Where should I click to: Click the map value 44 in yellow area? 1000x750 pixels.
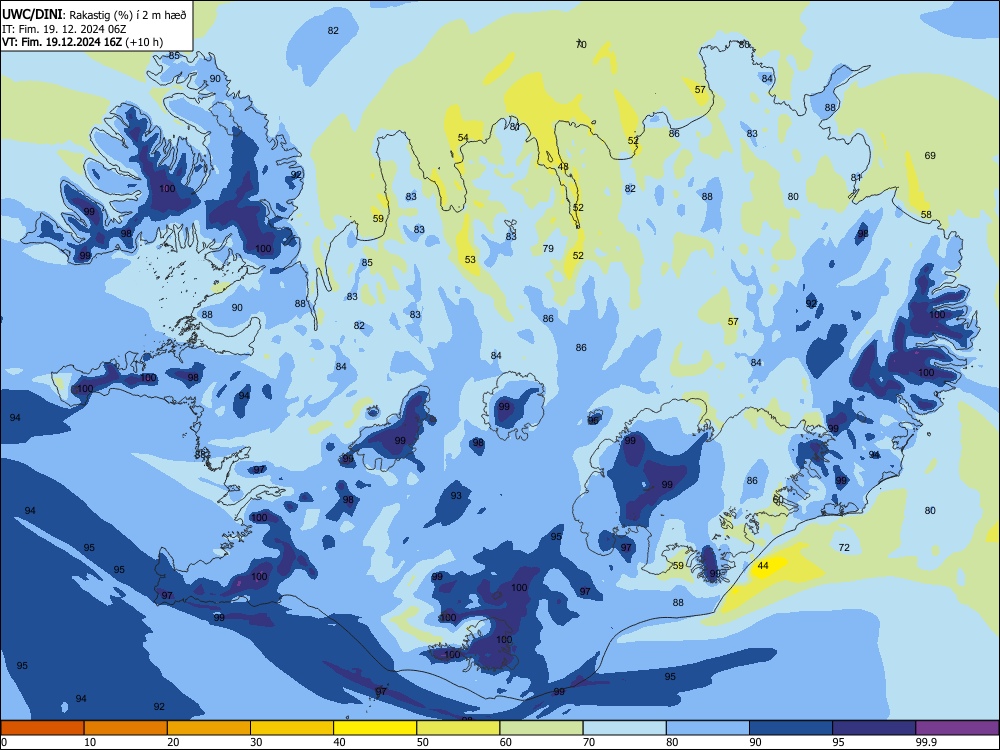[763, 566]
